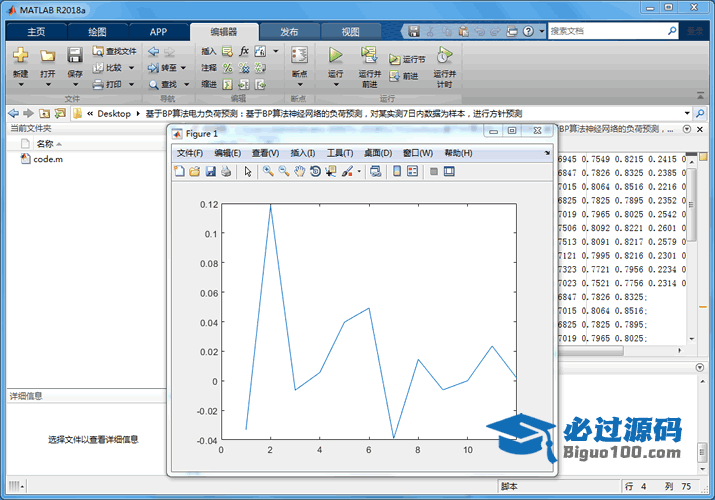Expand the Save (保存) dropdown arrow
Image resolution: width=715 pixels, height=500 pixels.
(x=75, y=85)
